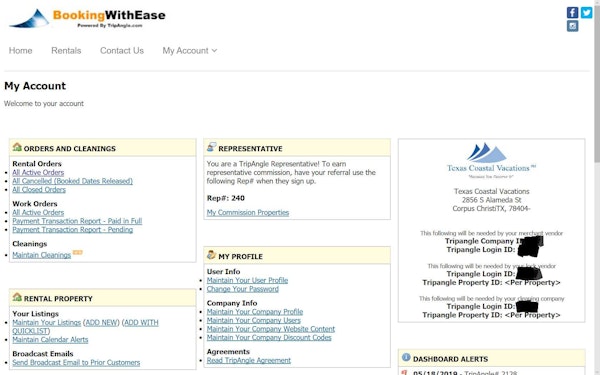Viewport: 600px width, 375px height.
Task: Open the Twitter social icon
Action: [586, 13]
